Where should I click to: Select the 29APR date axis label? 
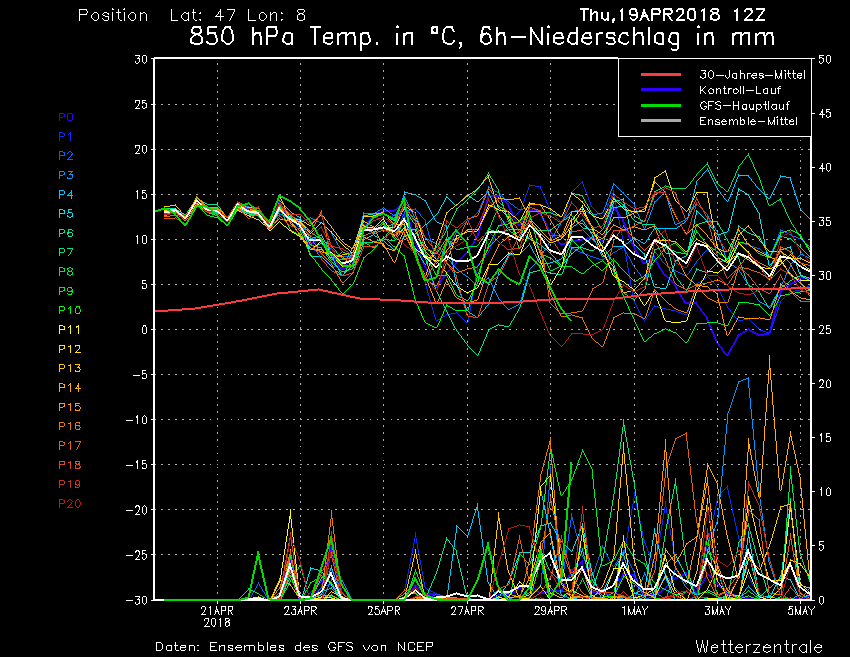pyautogui.click(x=550, y=609)
